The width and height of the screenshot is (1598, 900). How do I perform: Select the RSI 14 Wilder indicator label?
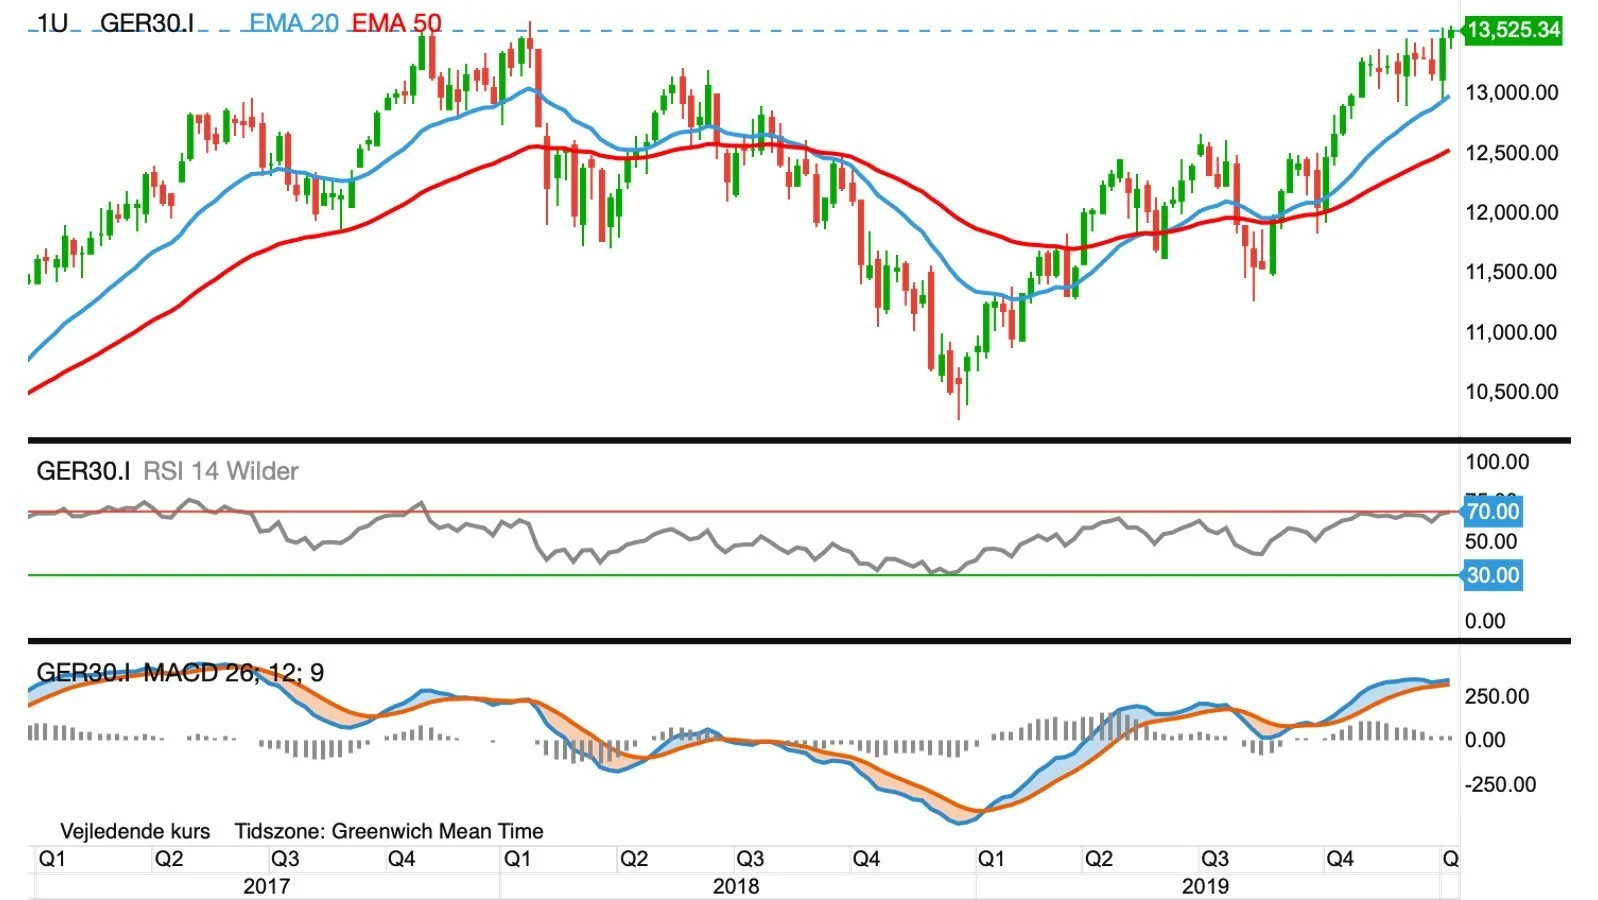(x=221, y=471)
